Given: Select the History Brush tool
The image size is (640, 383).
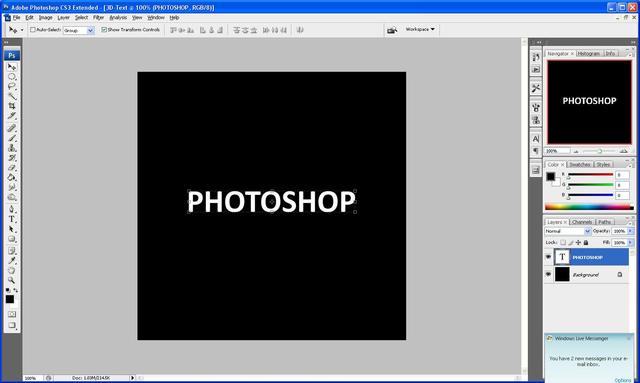Looking at the screenshot, I should (12, 158).
